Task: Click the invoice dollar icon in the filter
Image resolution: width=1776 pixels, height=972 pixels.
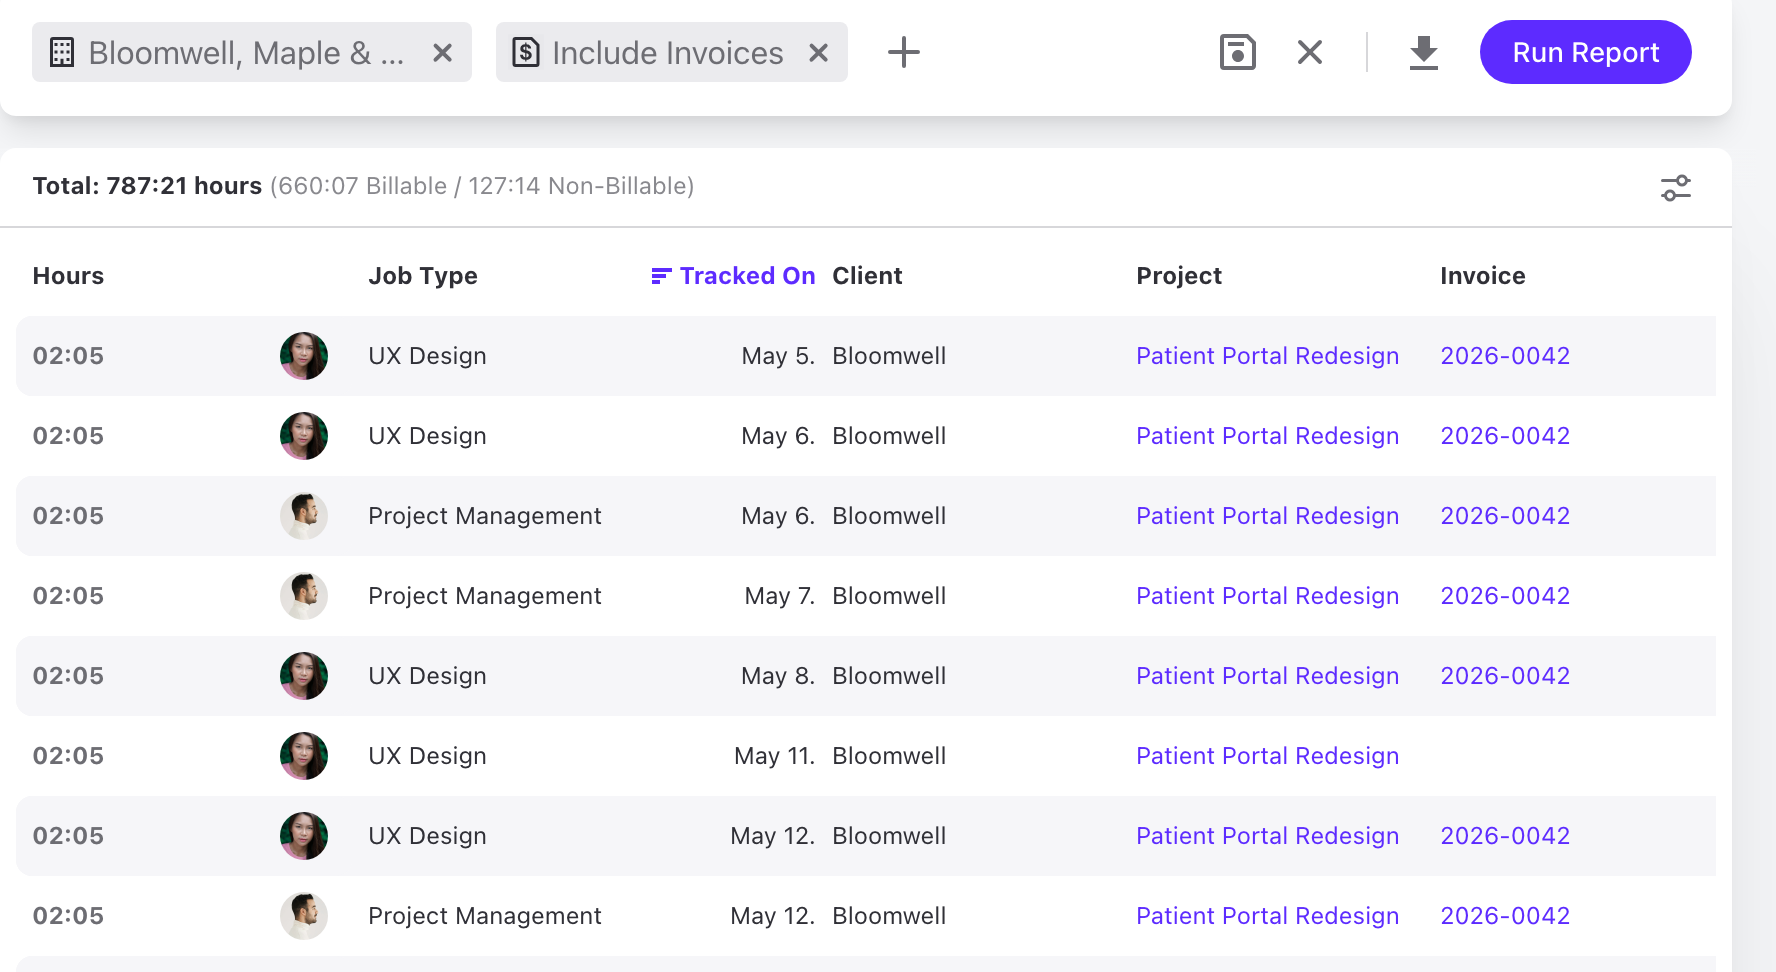Action: (526, 53)
